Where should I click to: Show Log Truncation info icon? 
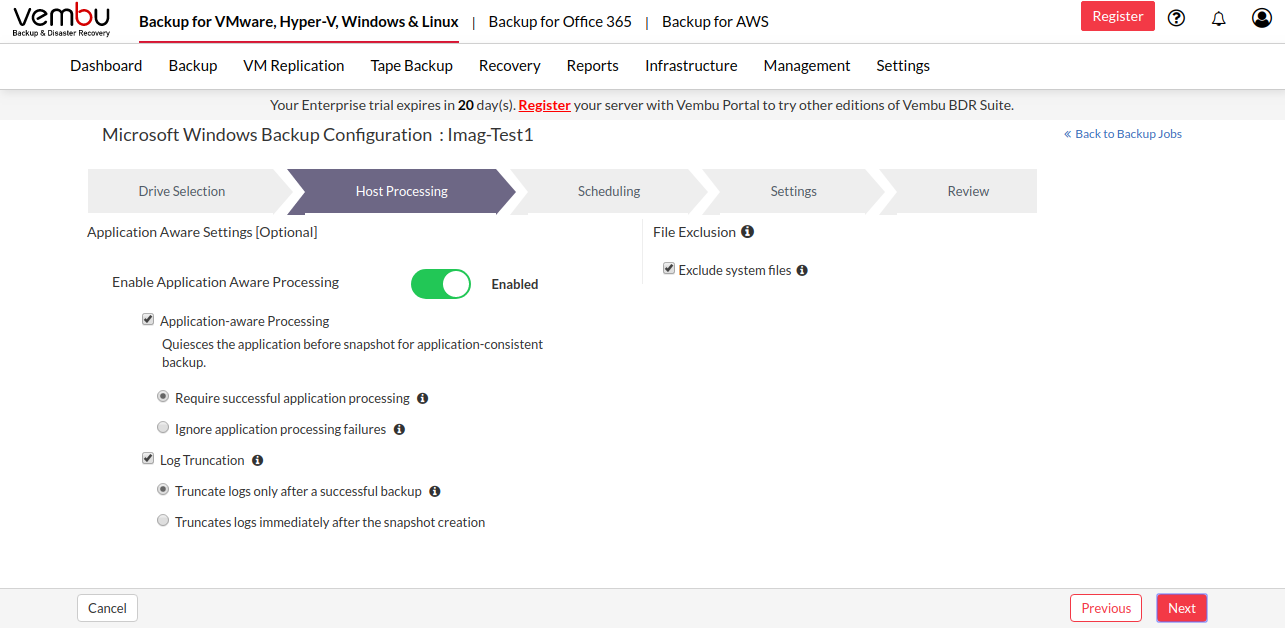click(257, 460)
